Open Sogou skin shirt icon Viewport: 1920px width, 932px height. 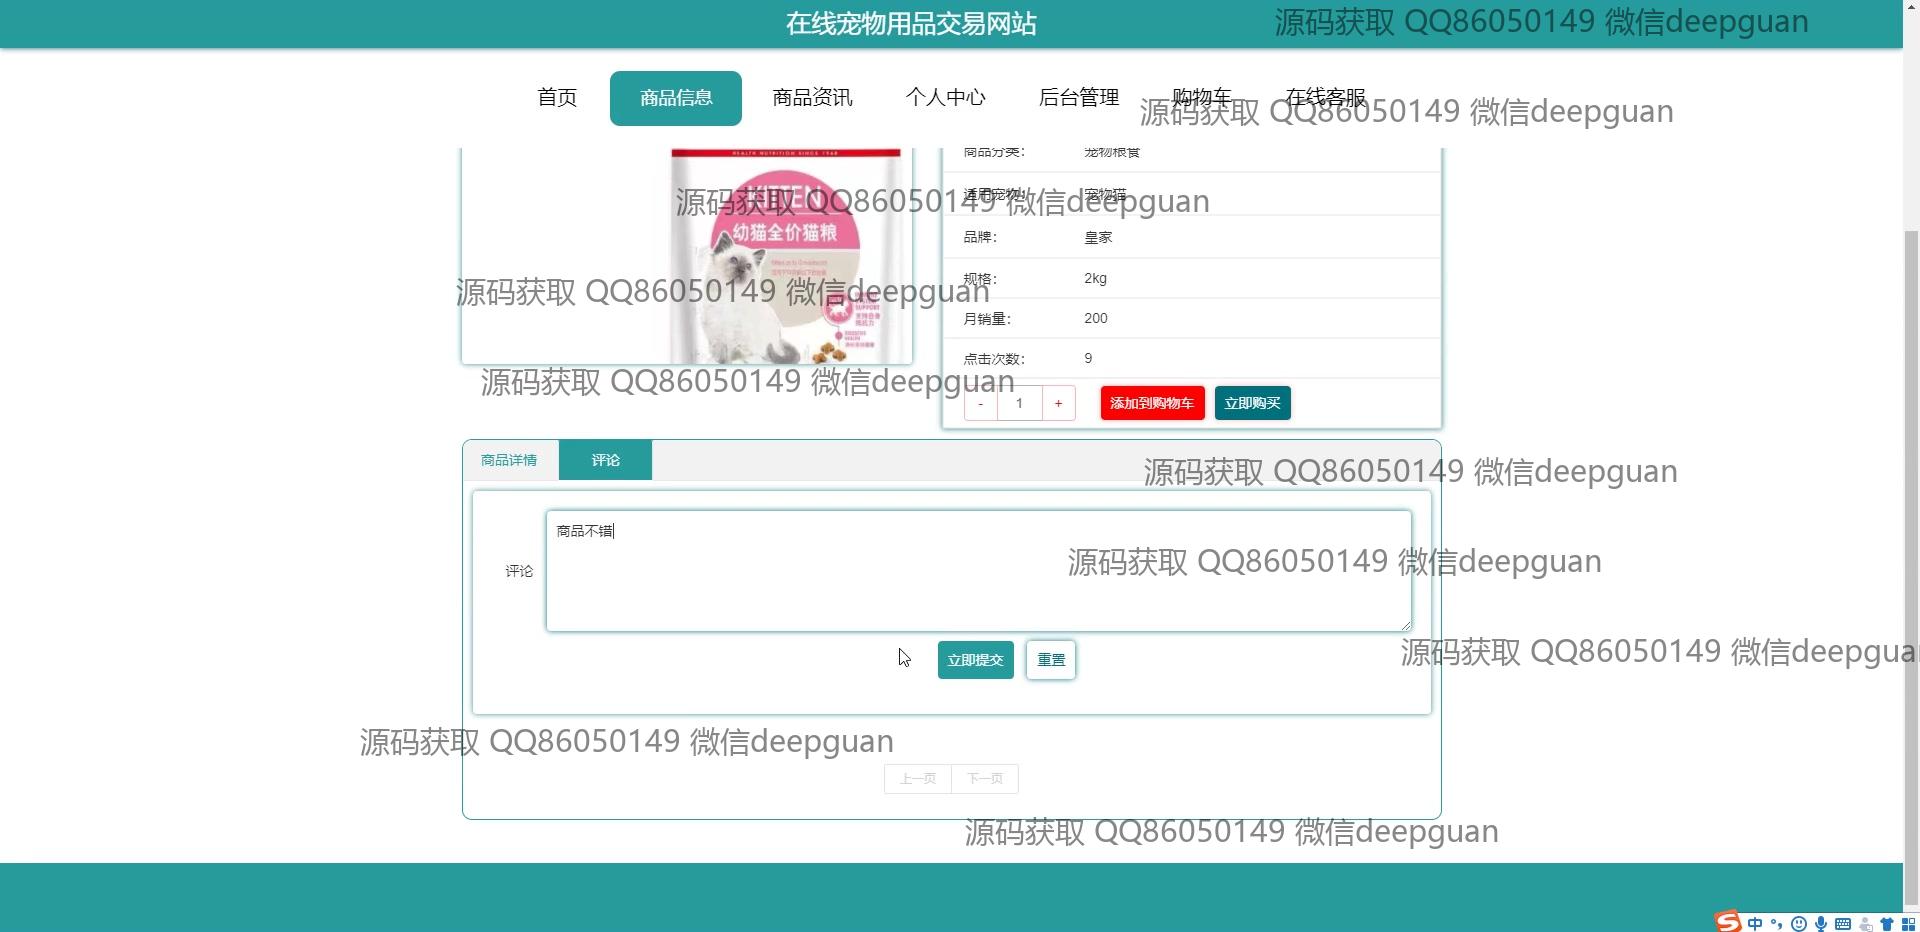point(1887,924)
